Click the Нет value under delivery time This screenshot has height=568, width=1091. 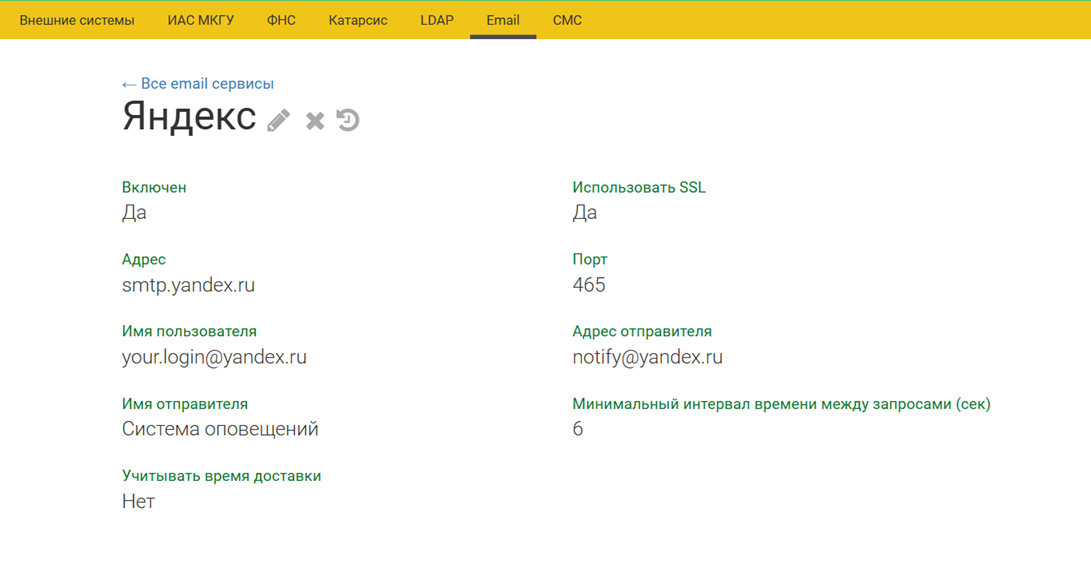point(138,501)
